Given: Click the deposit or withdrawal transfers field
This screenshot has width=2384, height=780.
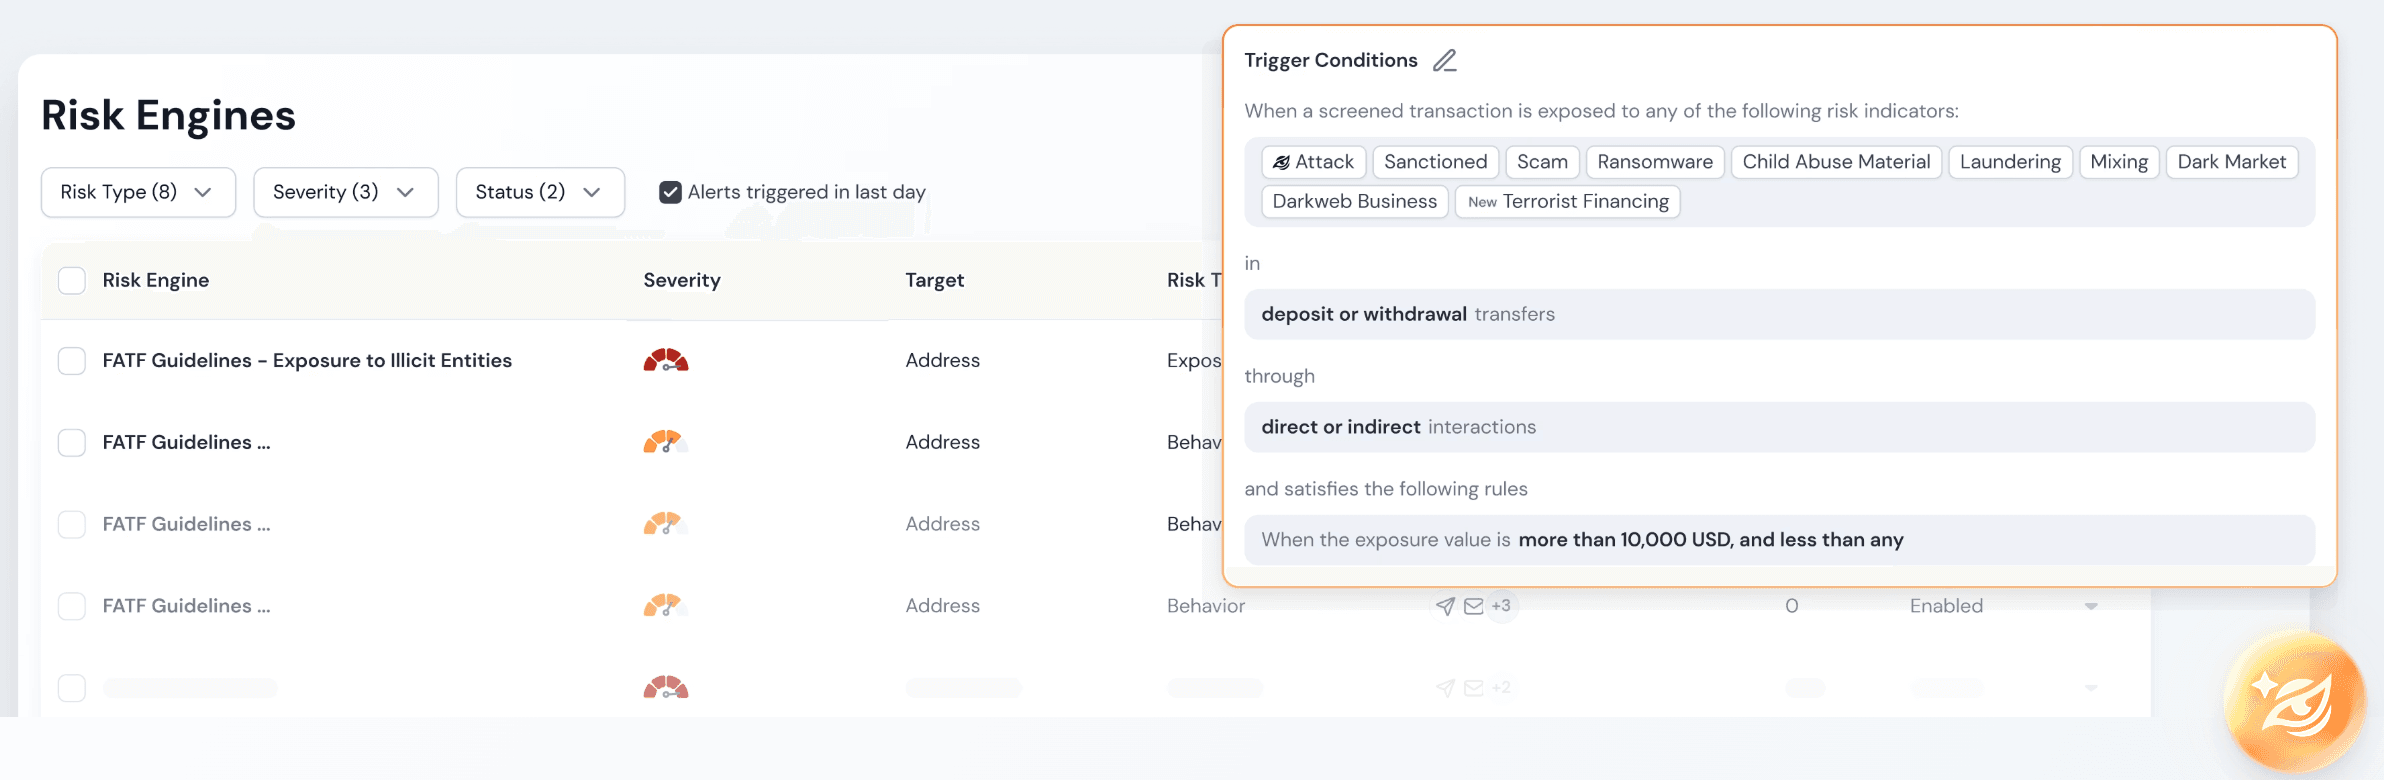Looking at the screenshot, I should (x=1779, y=314).
